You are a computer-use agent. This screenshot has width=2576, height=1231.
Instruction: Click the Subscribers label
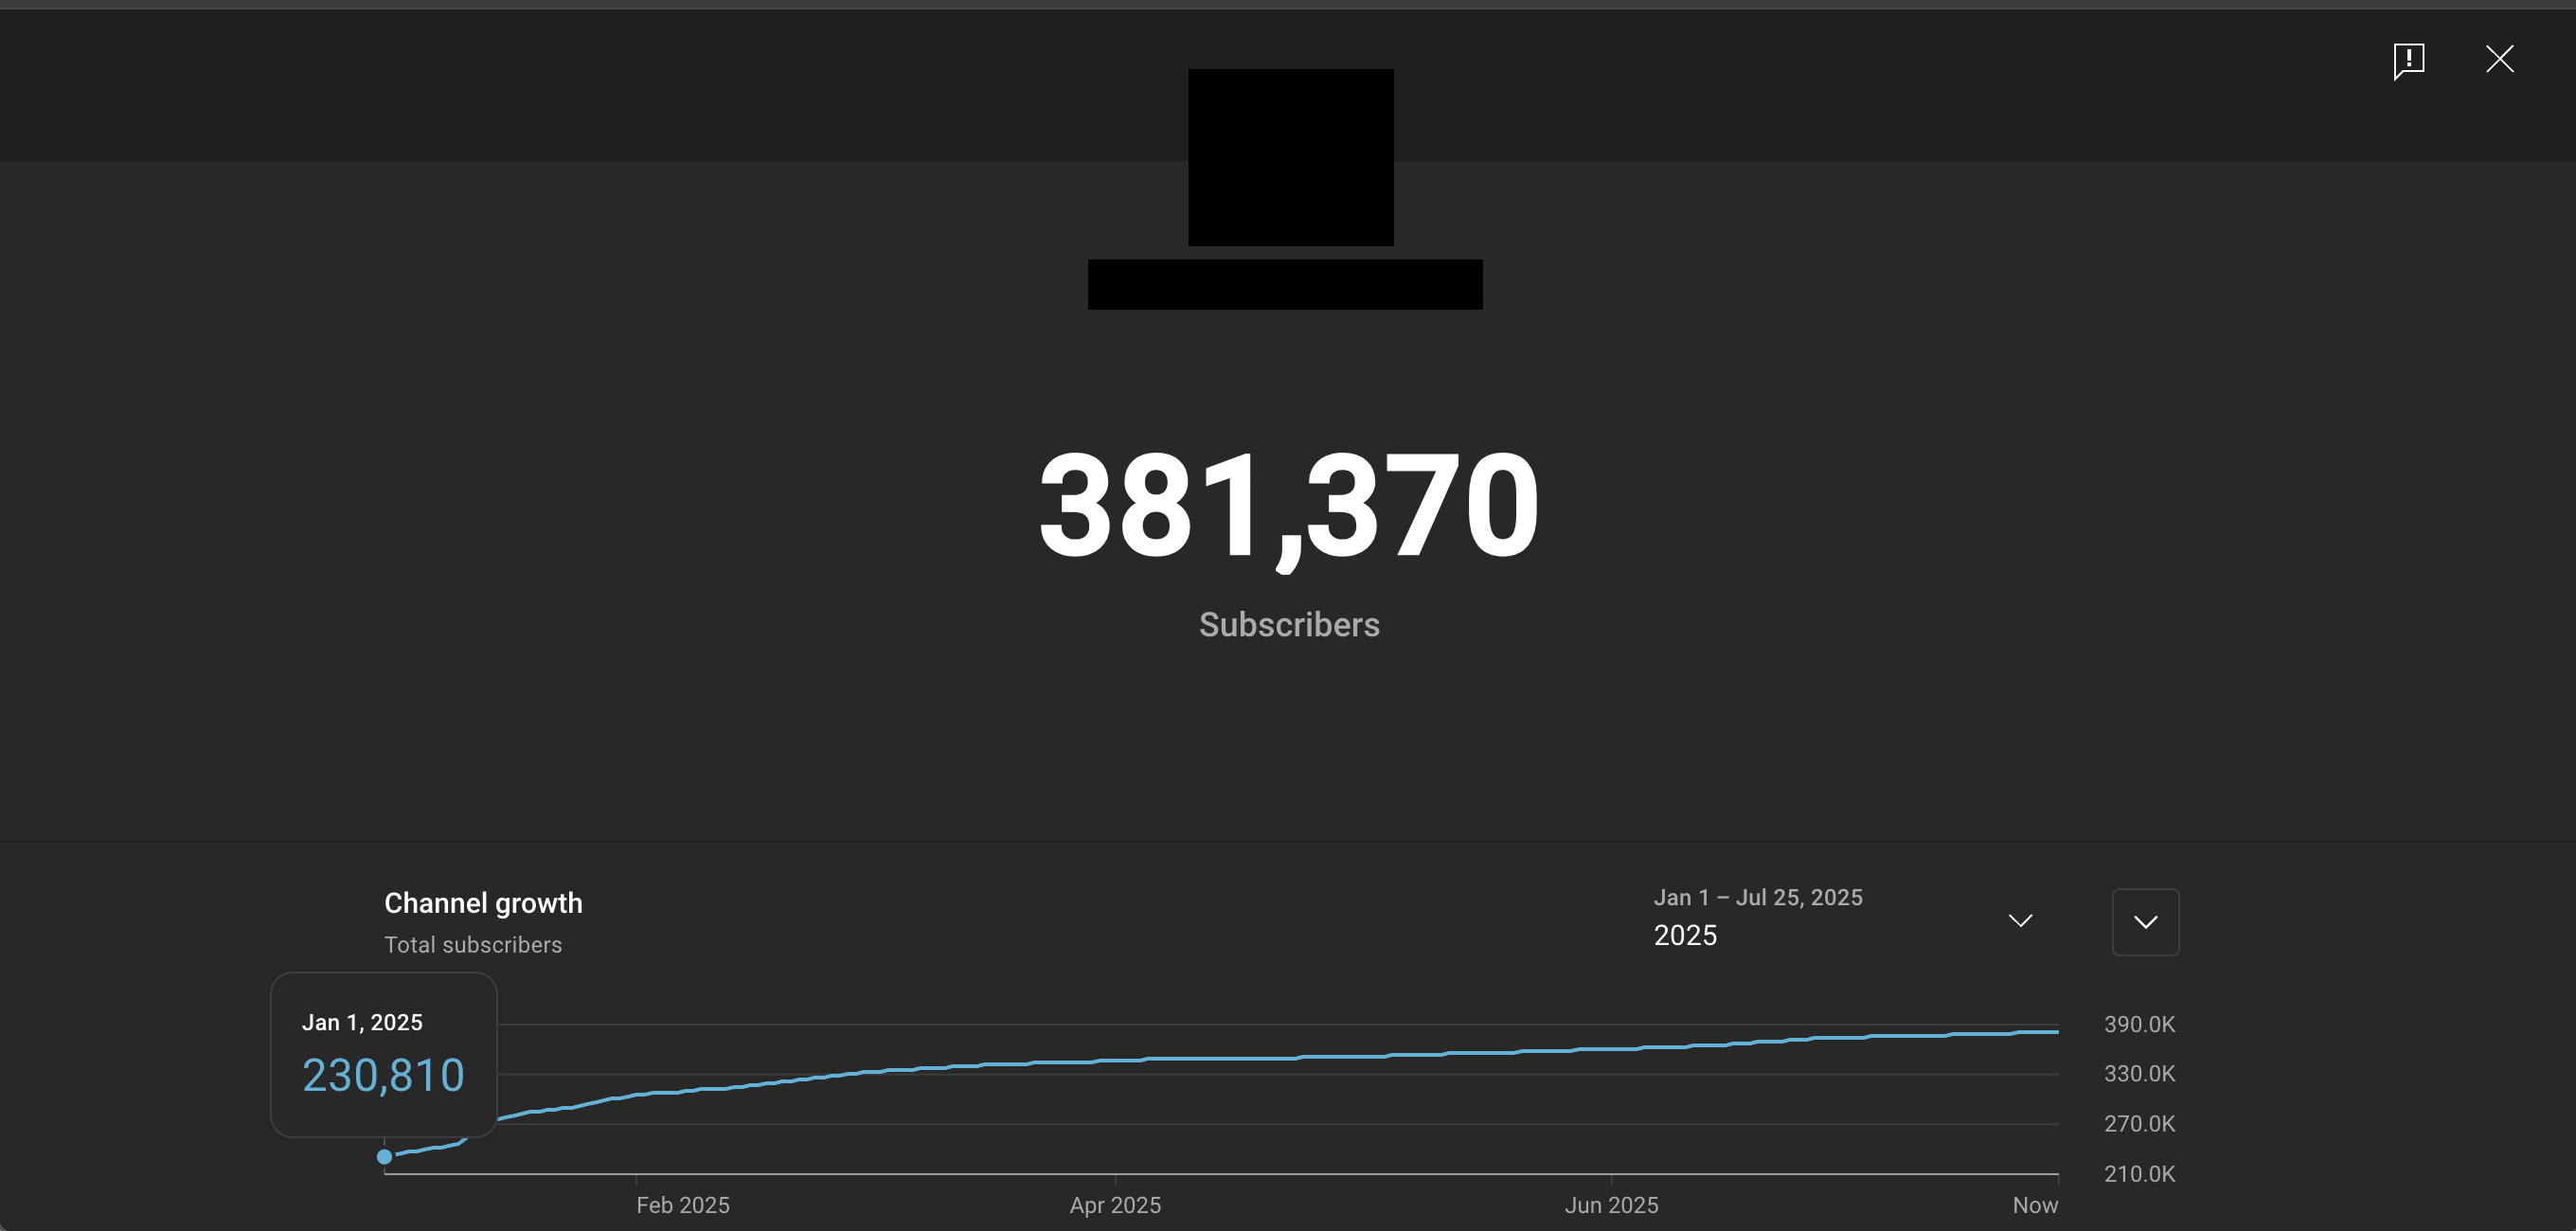click(1289, 625)
